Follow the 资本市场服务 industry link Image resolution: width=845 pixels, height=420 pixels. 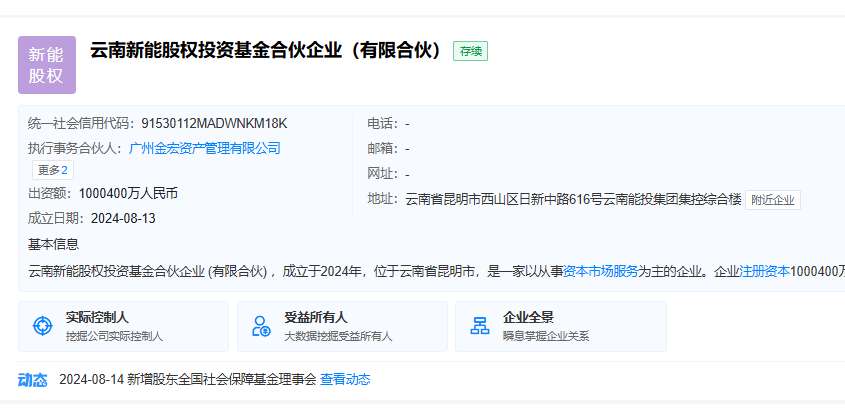click(x=601, y=270)
